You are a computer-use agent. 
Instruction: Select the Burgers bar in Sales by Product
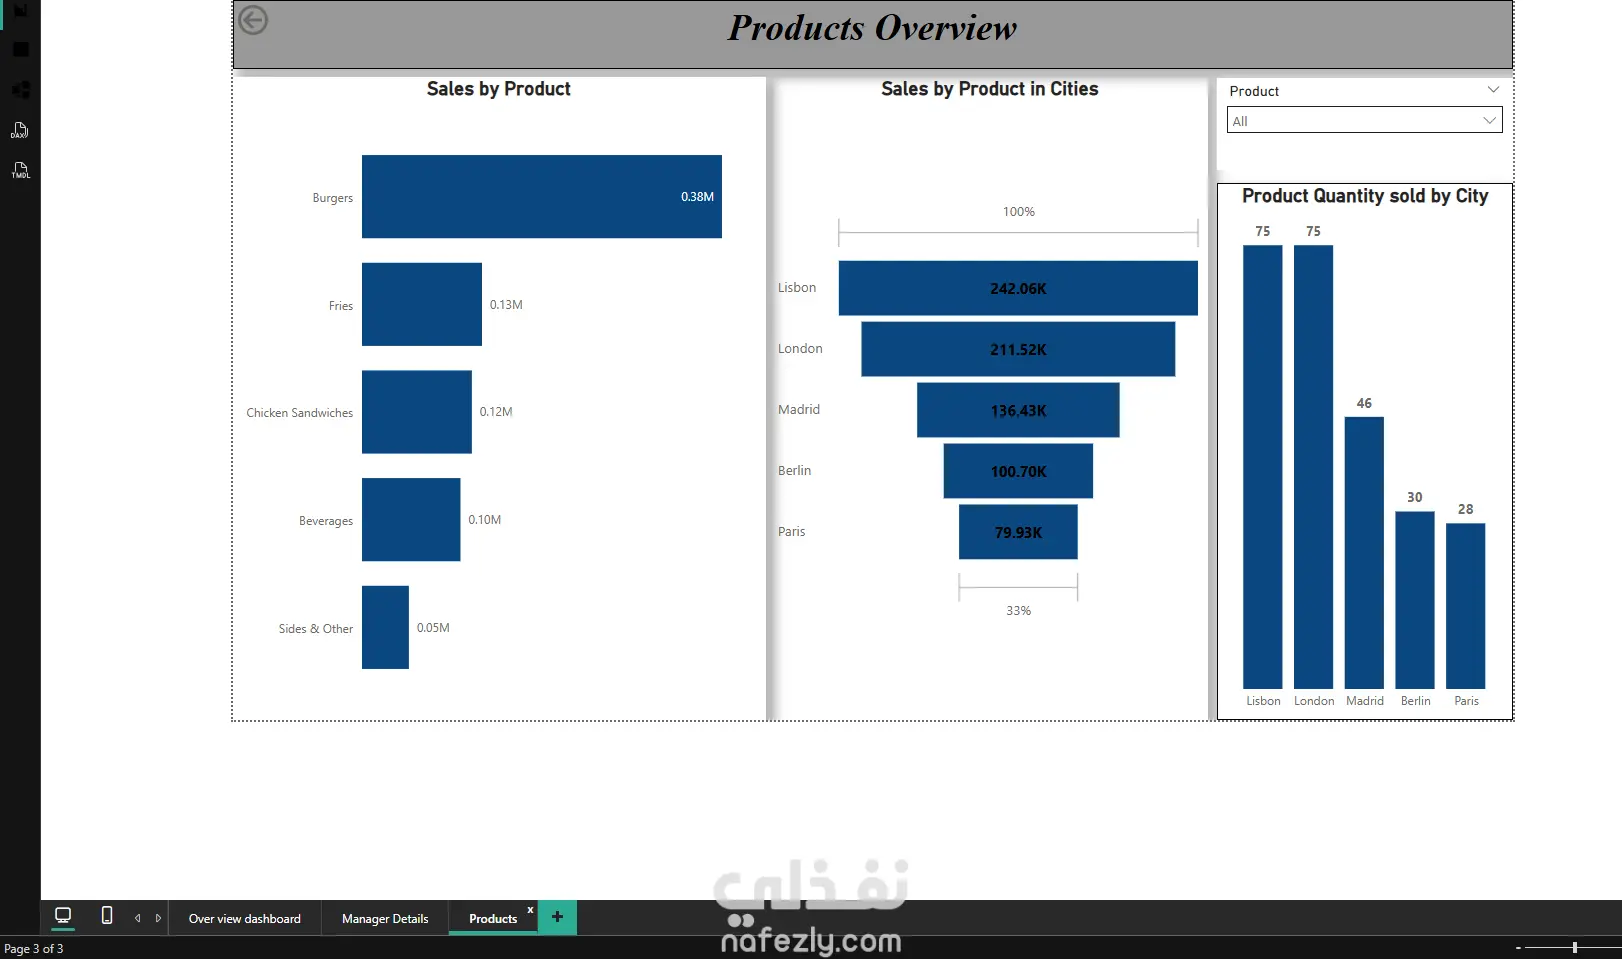click(542, 196)
